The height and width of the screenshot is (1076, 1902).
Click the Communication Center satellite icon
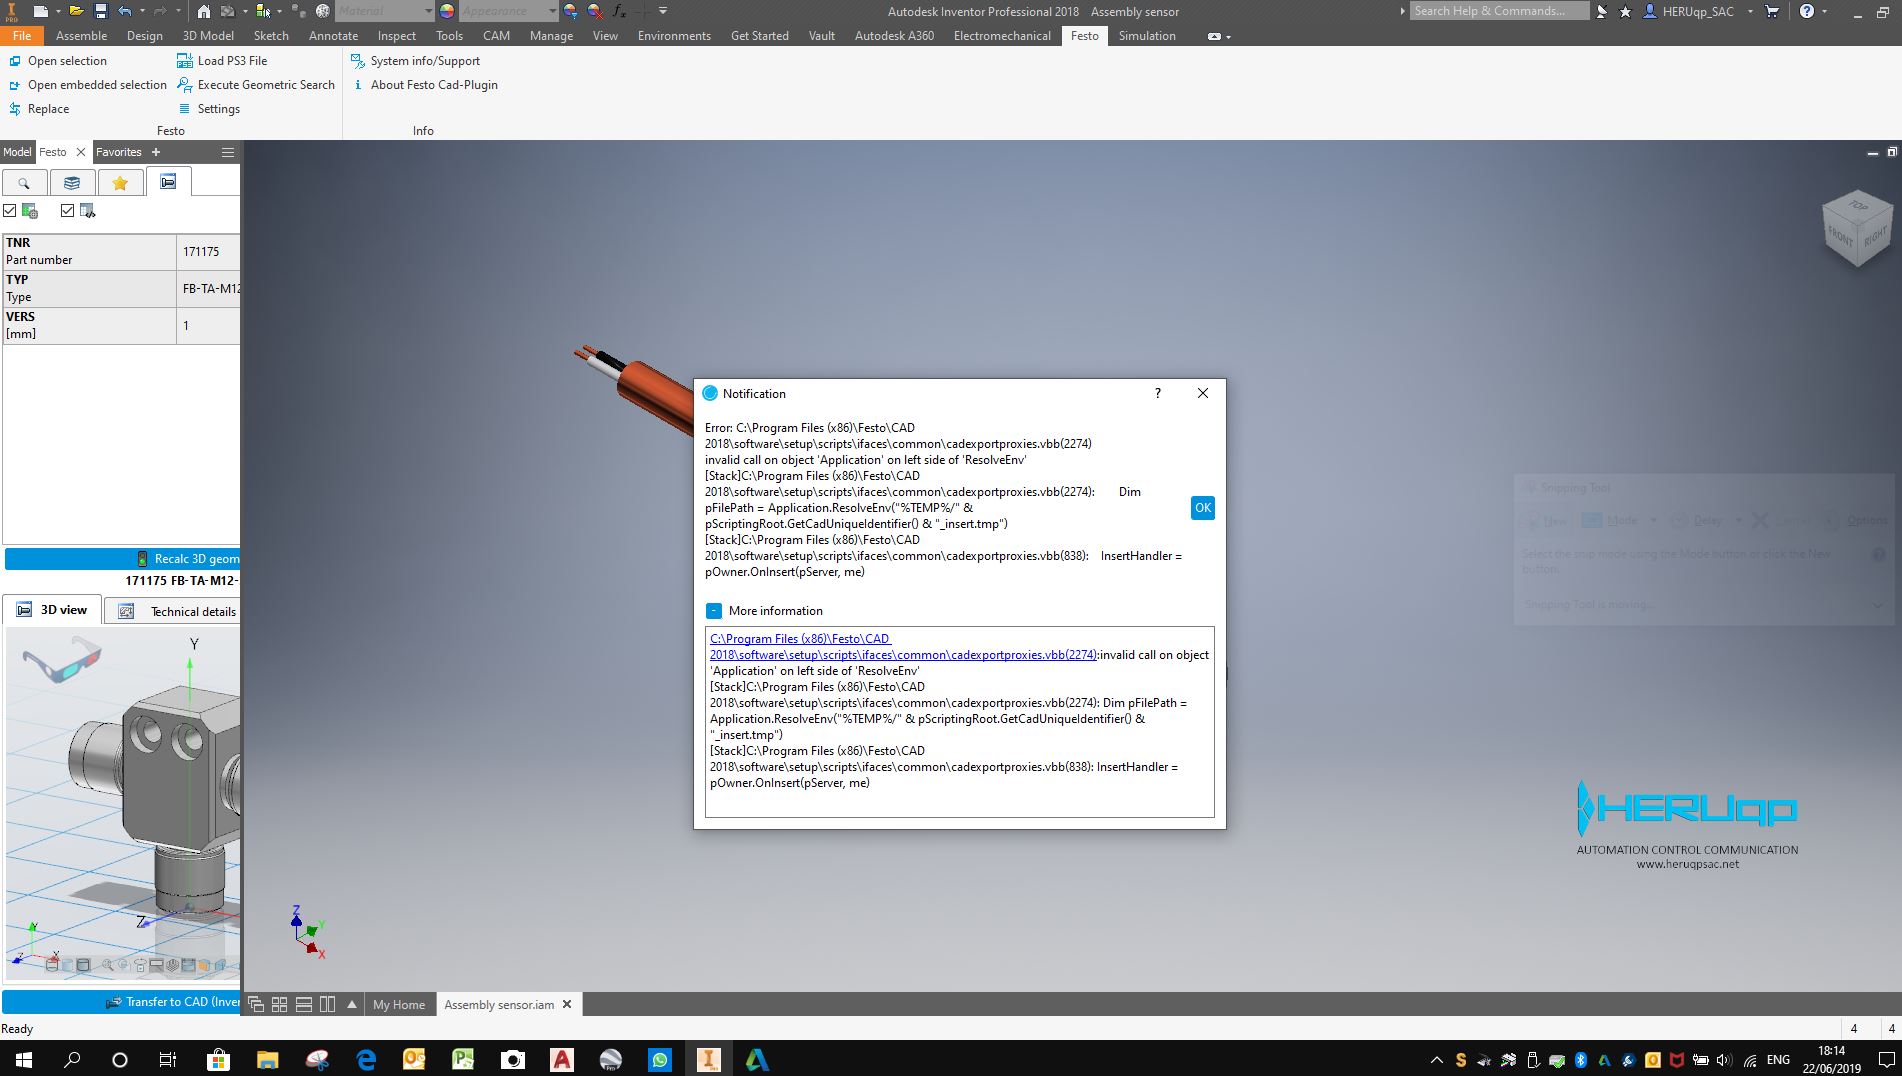click(1602, 11)
